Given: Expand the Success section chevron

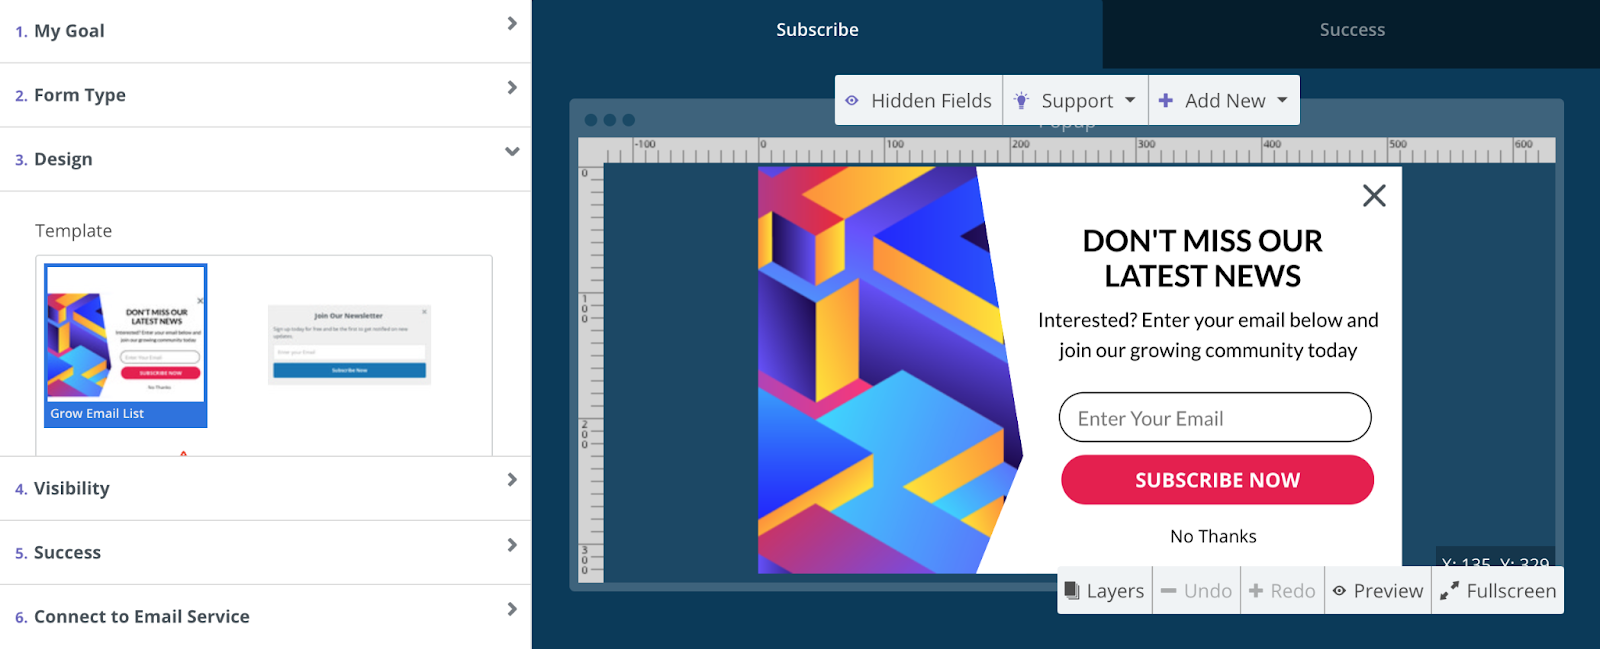Looking at the screenshot, I should tap(512, 545).
